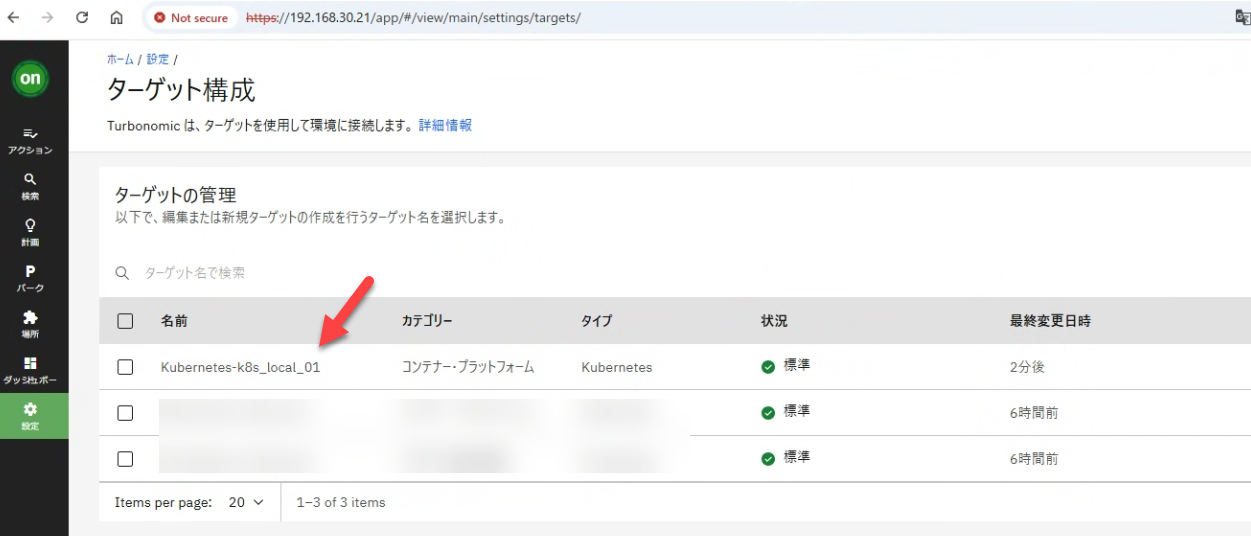Sort by the 状況 column header
This screenshot has width=1251, height=536.
click(774, 321)
